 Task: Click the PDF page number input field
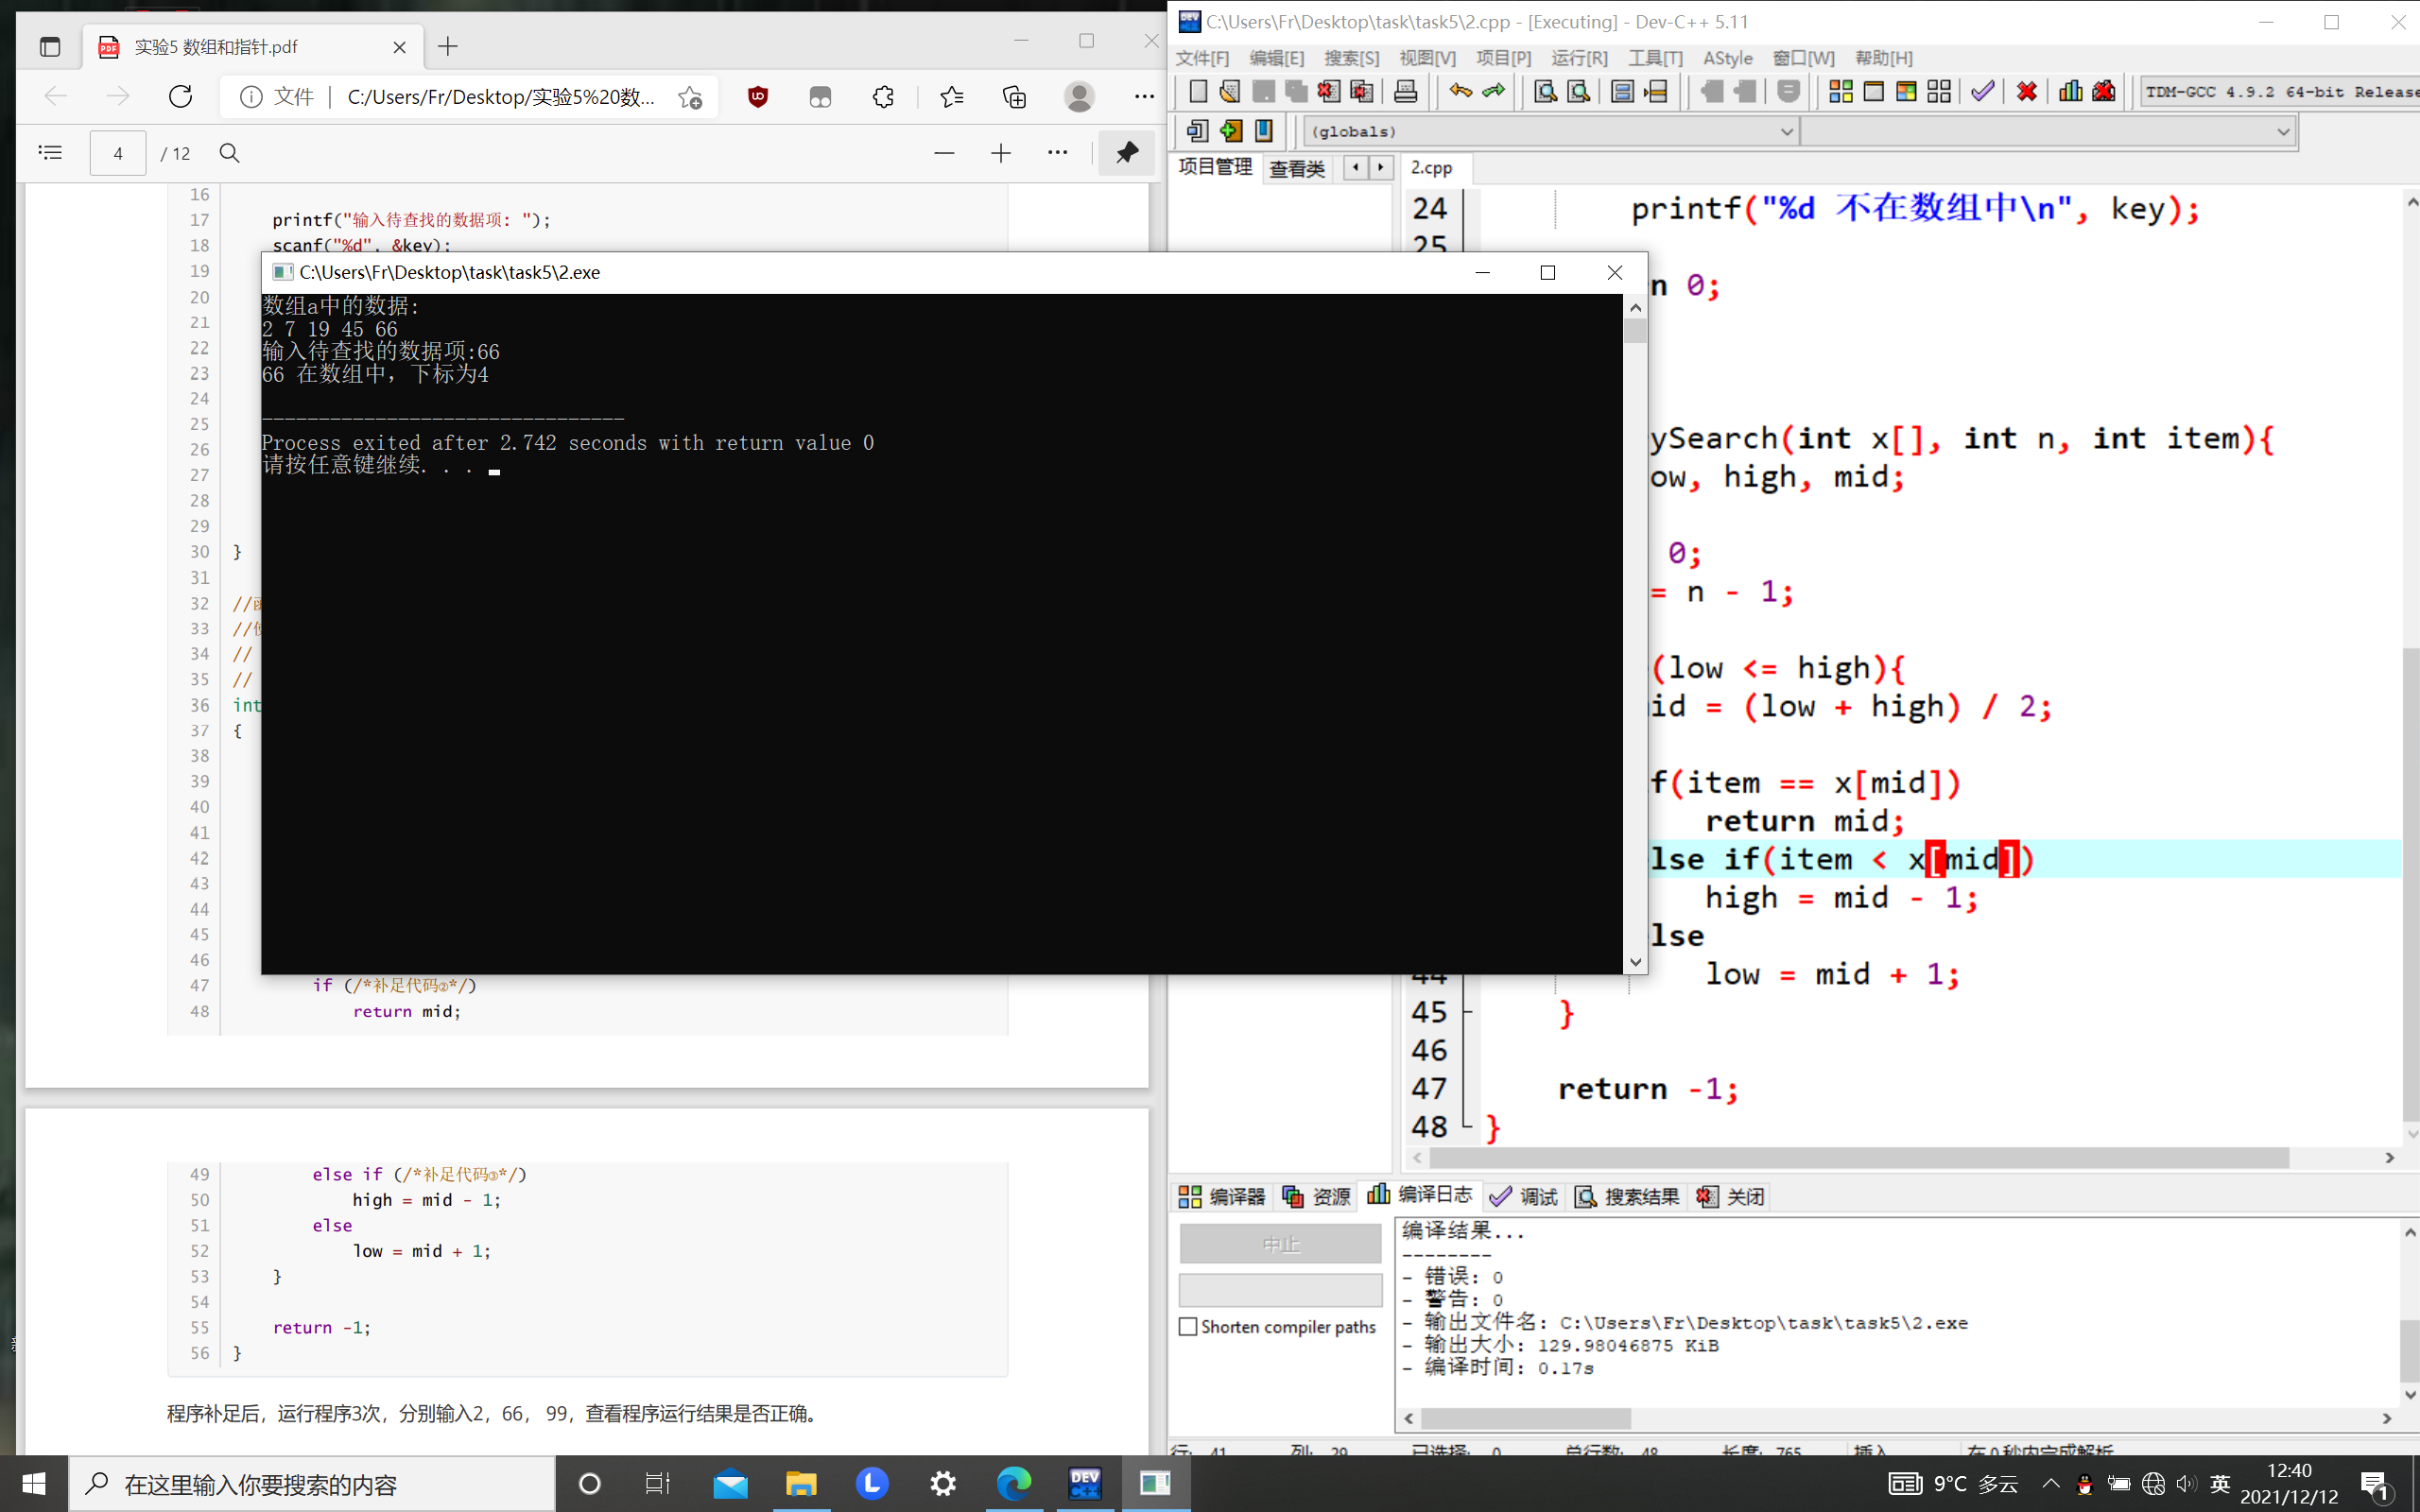118,153
